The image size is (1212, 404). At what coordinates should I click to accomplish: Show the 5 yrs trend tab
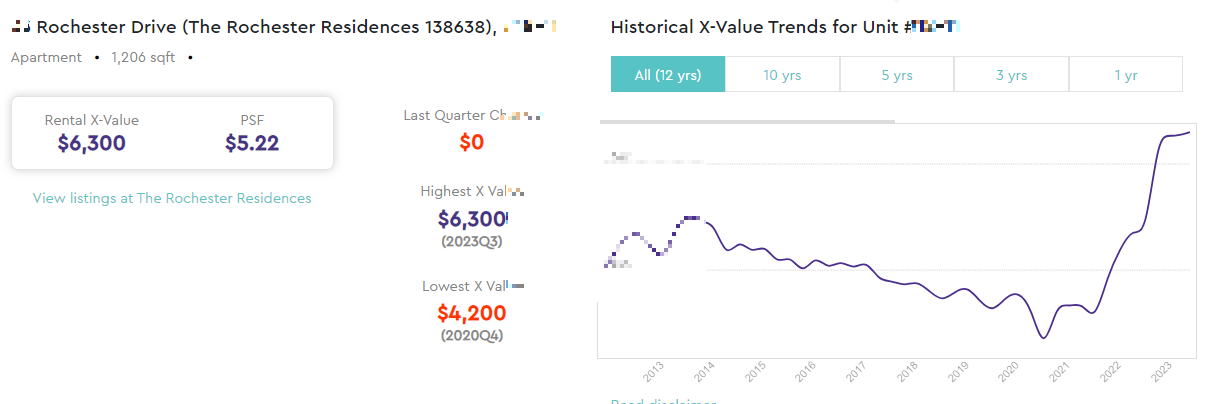tap(896, 75)
